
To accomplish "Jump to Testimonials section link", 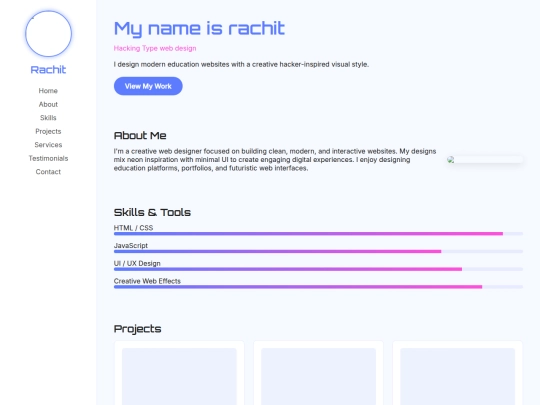I will [48, 158].
